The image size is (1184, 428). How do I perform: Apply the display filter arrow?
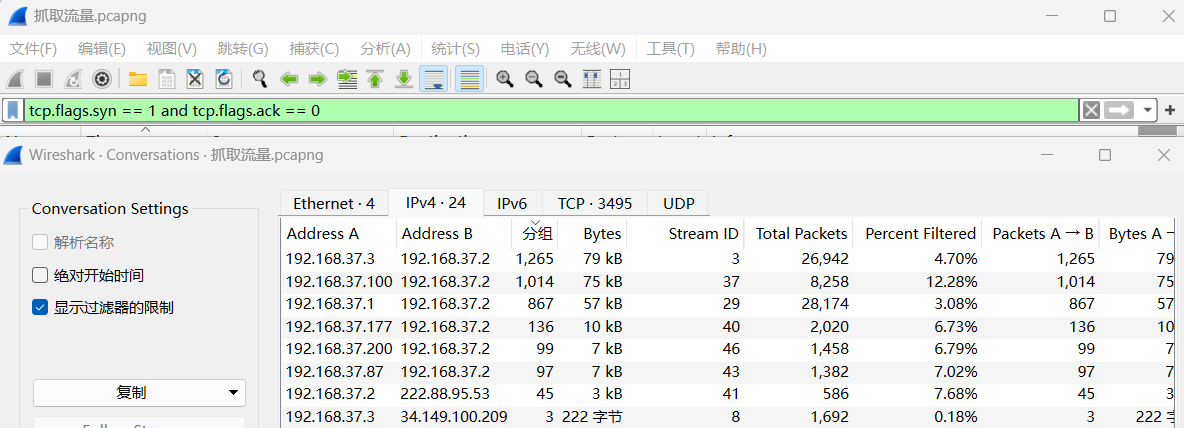[x=1120, y=111]
